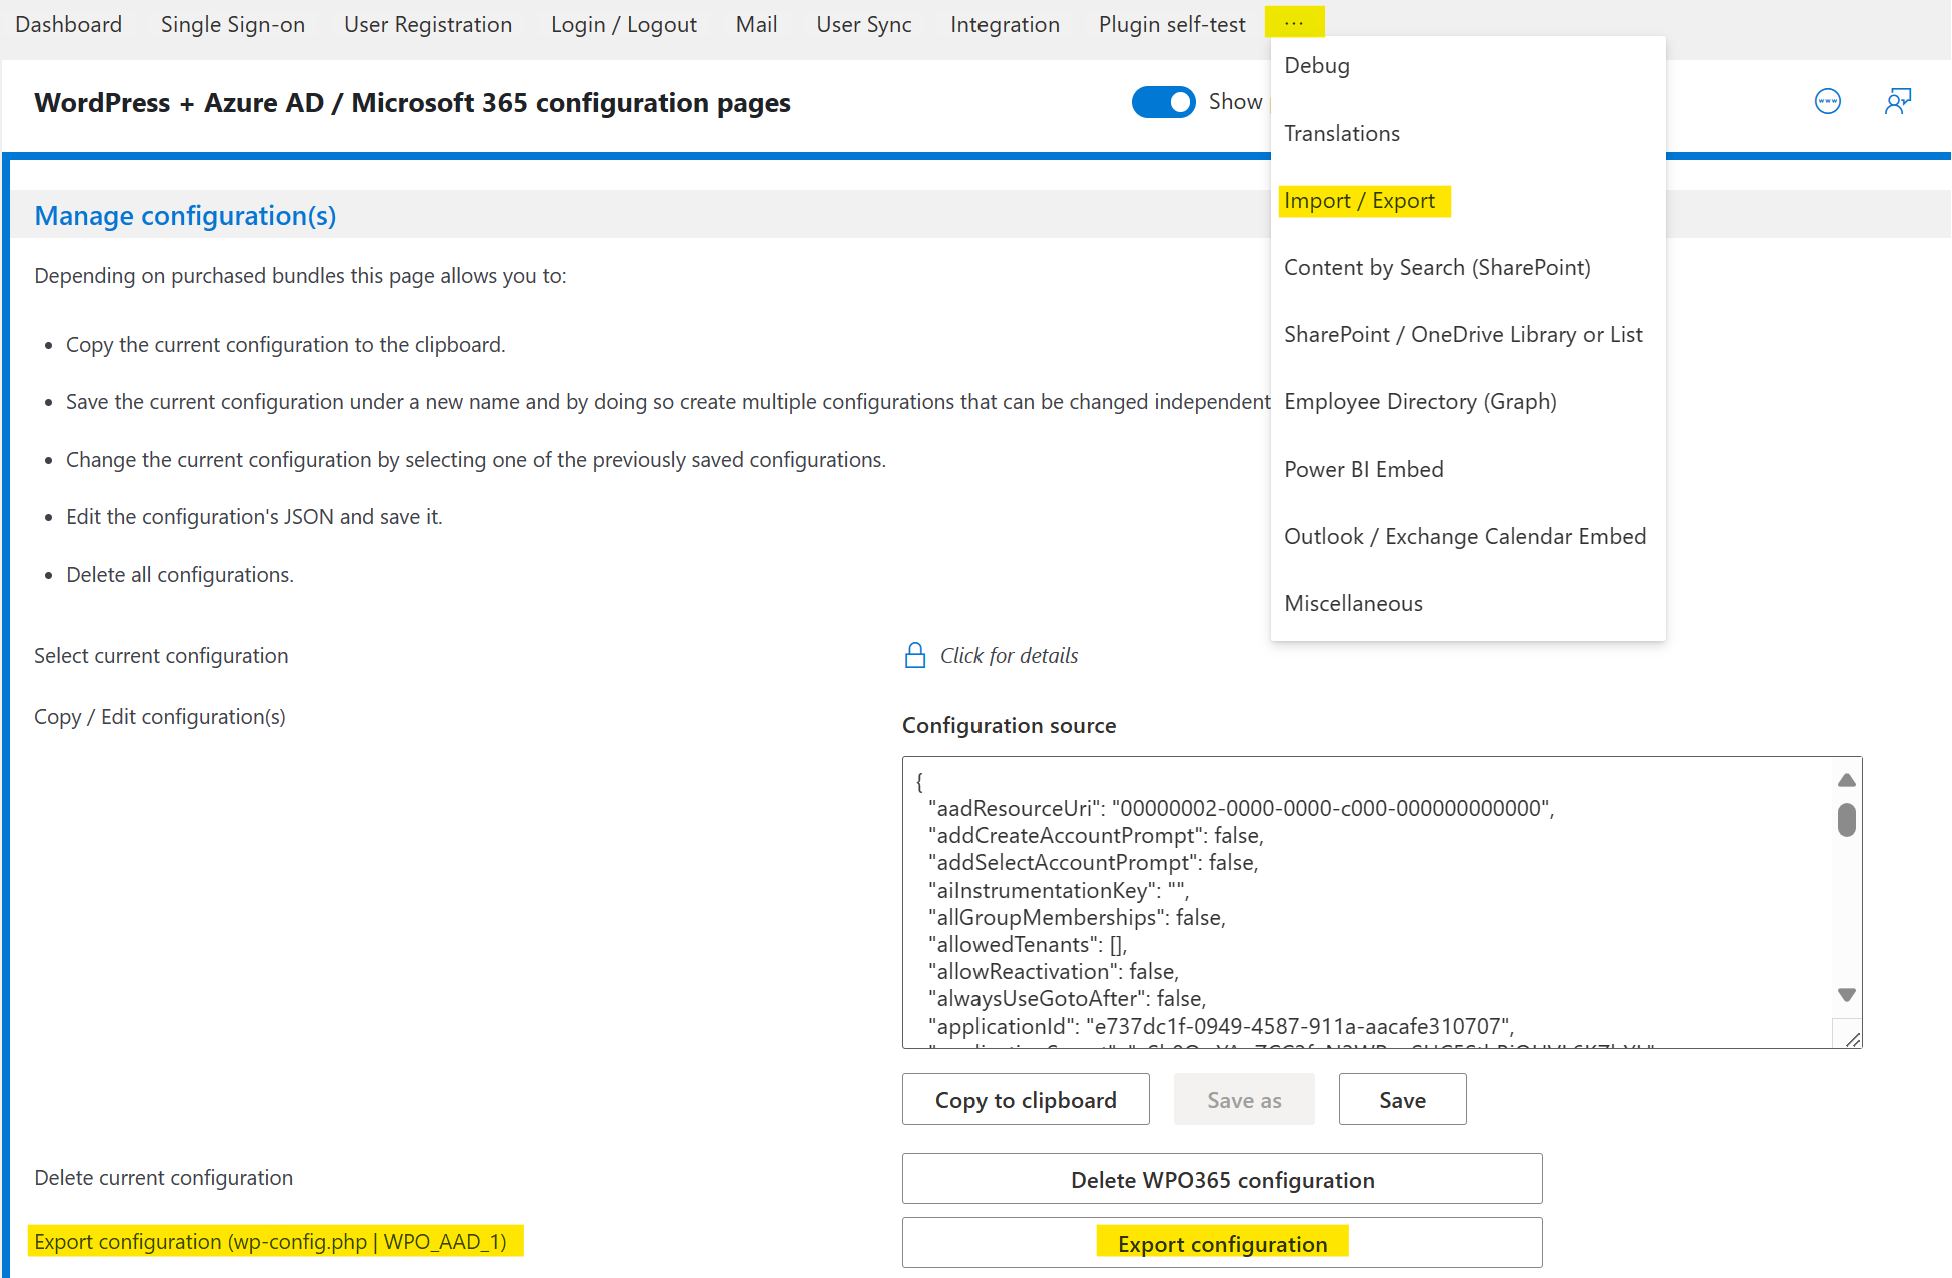1952x1278 pixels.
Task: Click the textarea resize handle corner
Action: [1852, 1039]
